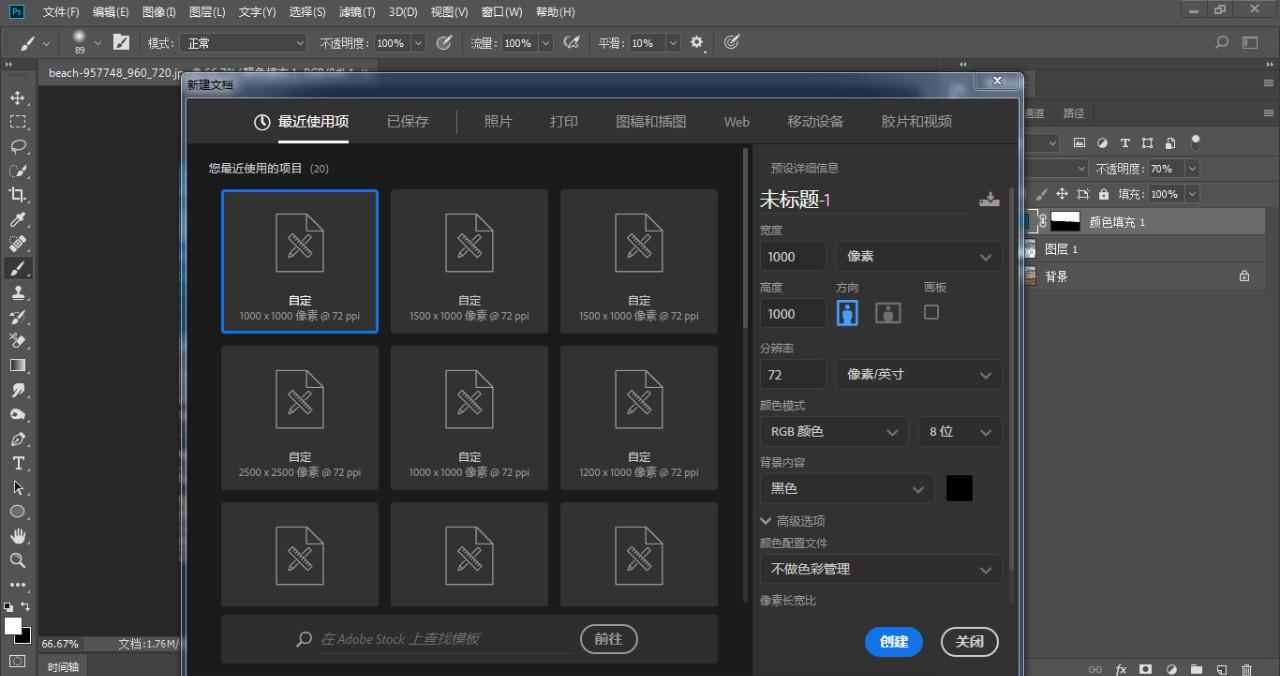Open the 路径 panel tab
Image resolution: width=1280 pixels, height=676 pixels.
click(x=1073, y=113)
